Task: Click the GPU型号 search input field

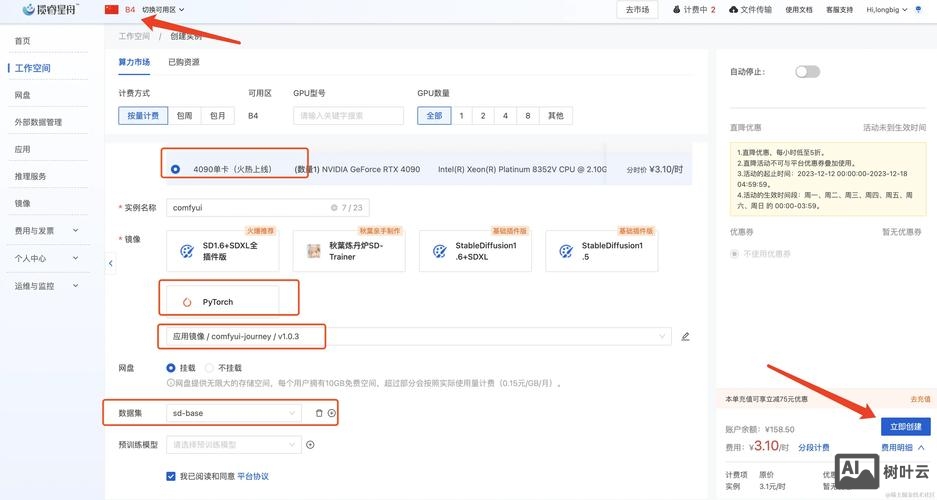Action: (x=348, y=116)
